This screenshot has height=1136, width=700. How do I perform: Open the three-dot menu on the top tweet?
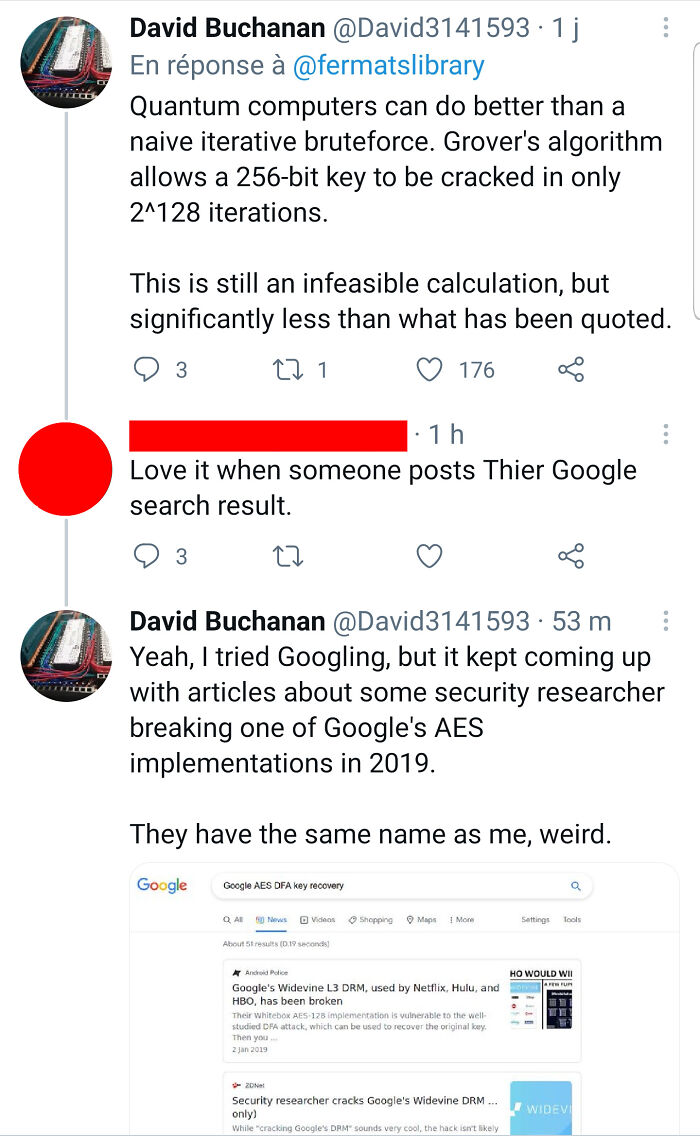[x=667, y=25]
